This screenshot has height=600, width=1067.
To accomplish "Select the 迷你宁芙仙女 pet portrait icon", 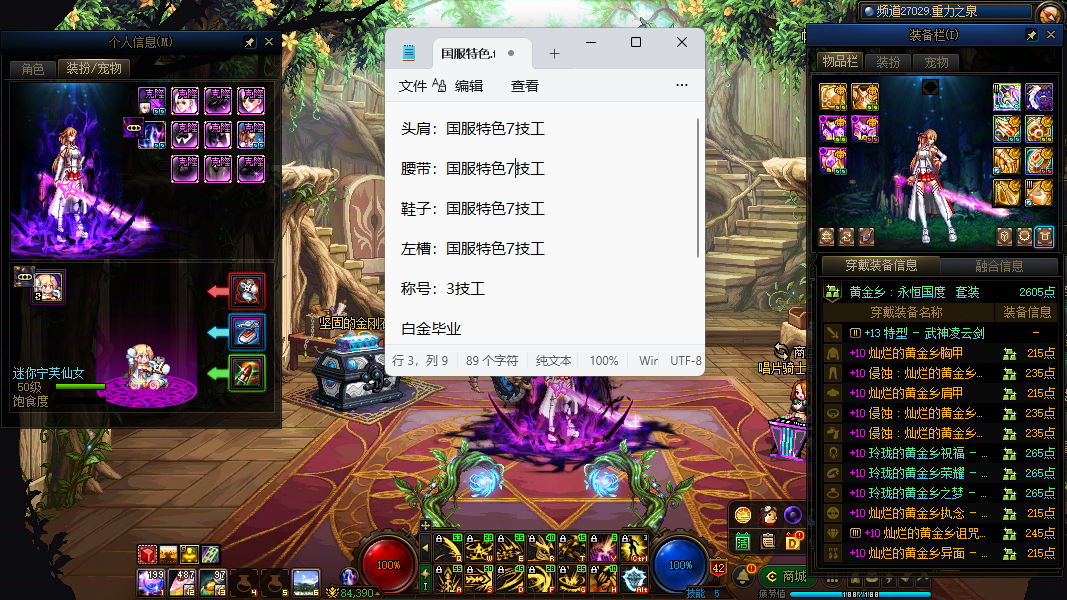I will pos(48,285).
